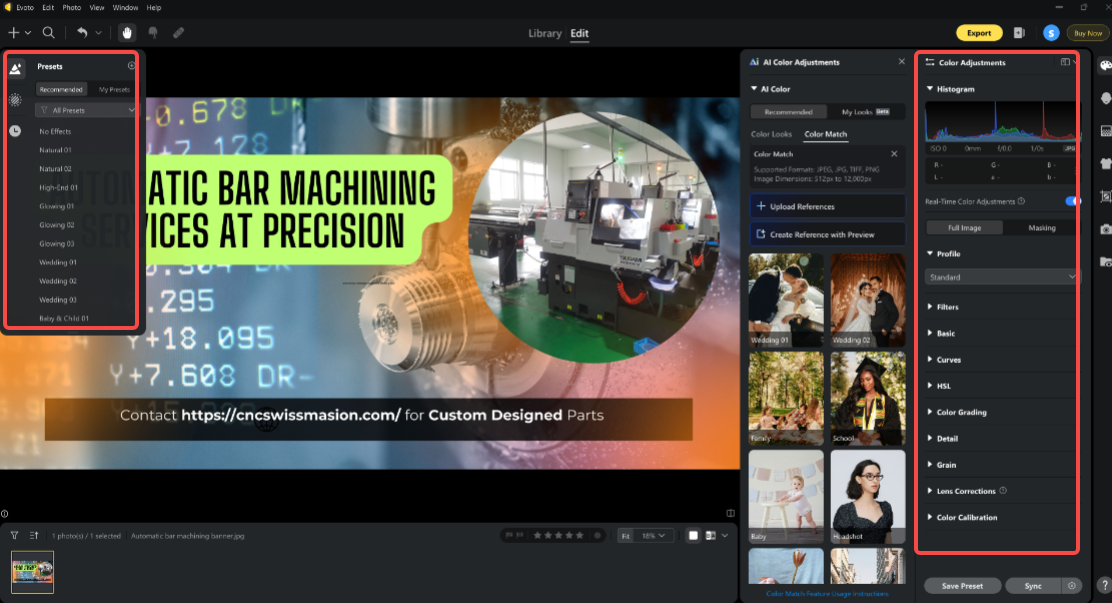
Task: Select Recommended in AI Color section
Action: point(789,112)
